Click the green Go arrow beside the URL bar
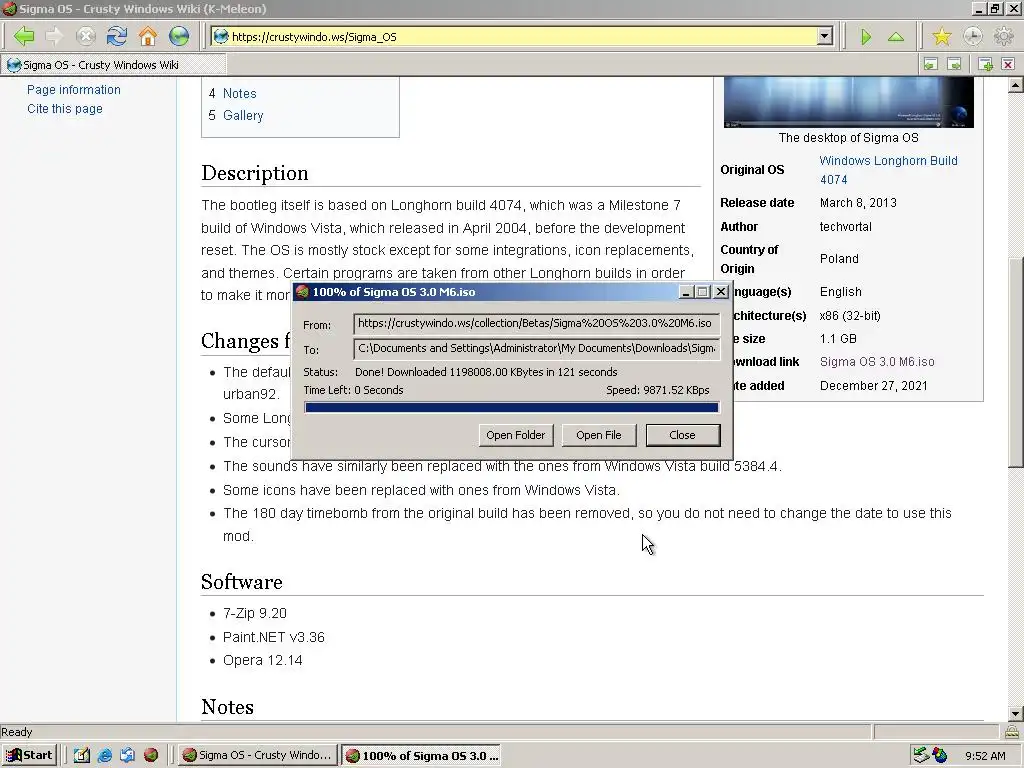The image size is (1024, 768). pos(866,37)
